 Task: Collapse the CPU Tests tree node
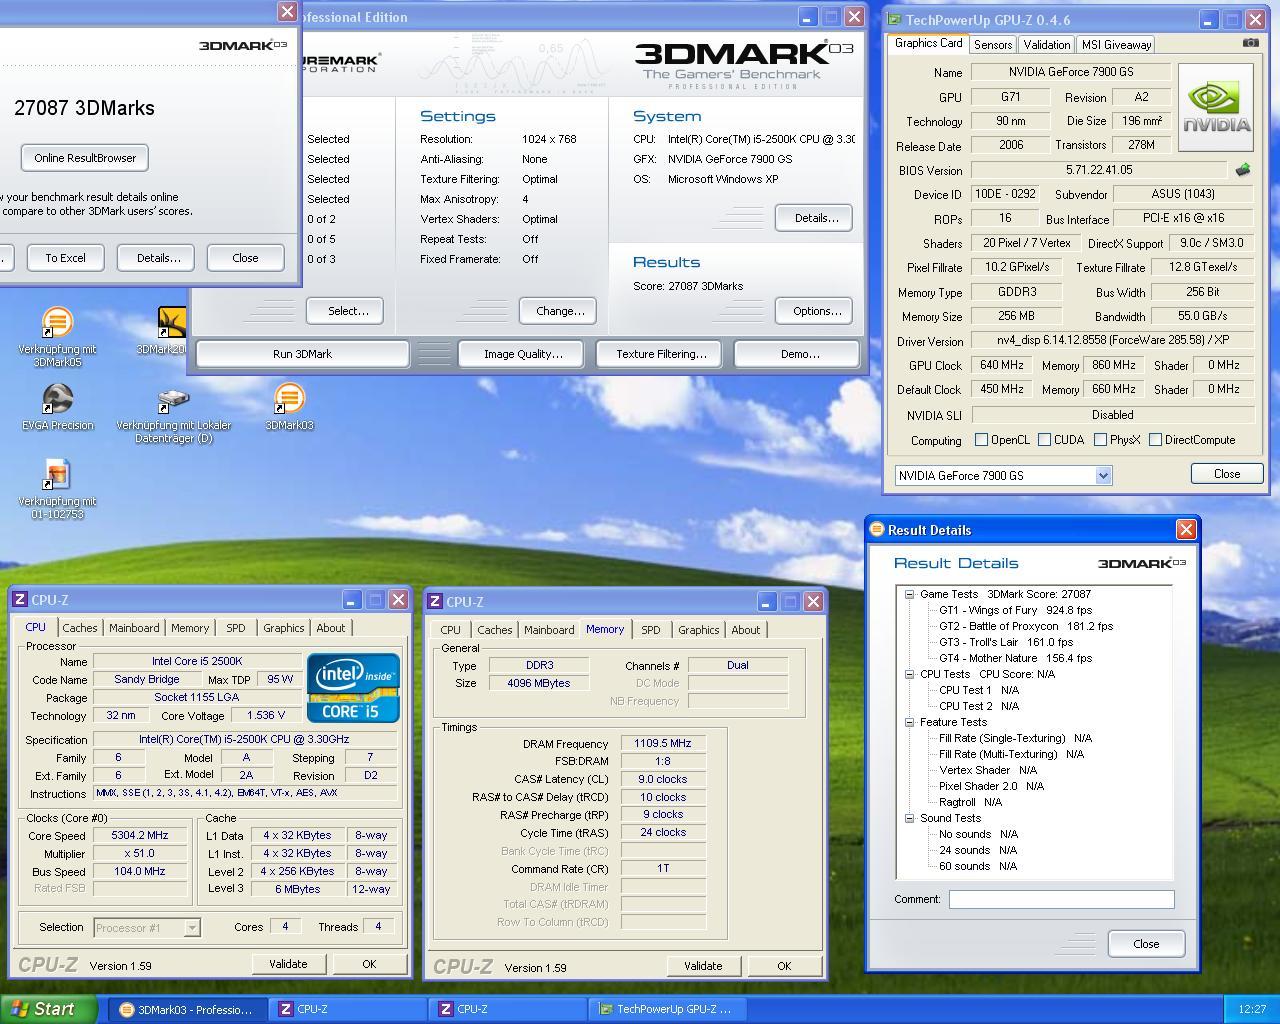tap(910, 674)
